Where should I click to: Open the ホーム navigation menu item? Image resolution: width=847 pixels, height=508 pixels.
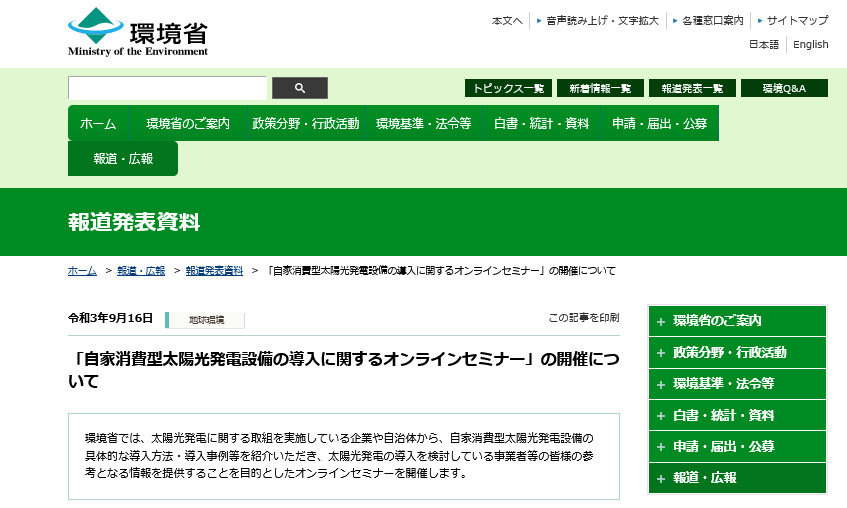(98, 124)
